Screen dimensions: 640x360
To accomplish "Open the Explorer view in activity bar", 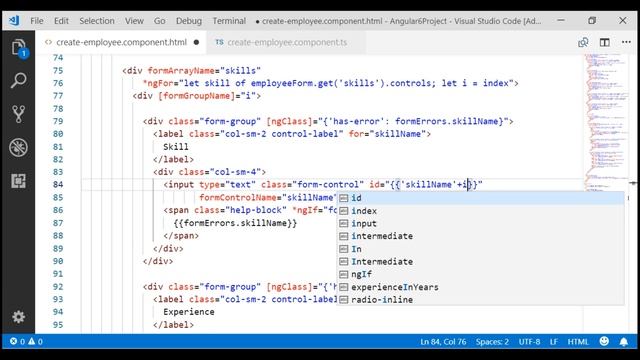I will (19, 48).
